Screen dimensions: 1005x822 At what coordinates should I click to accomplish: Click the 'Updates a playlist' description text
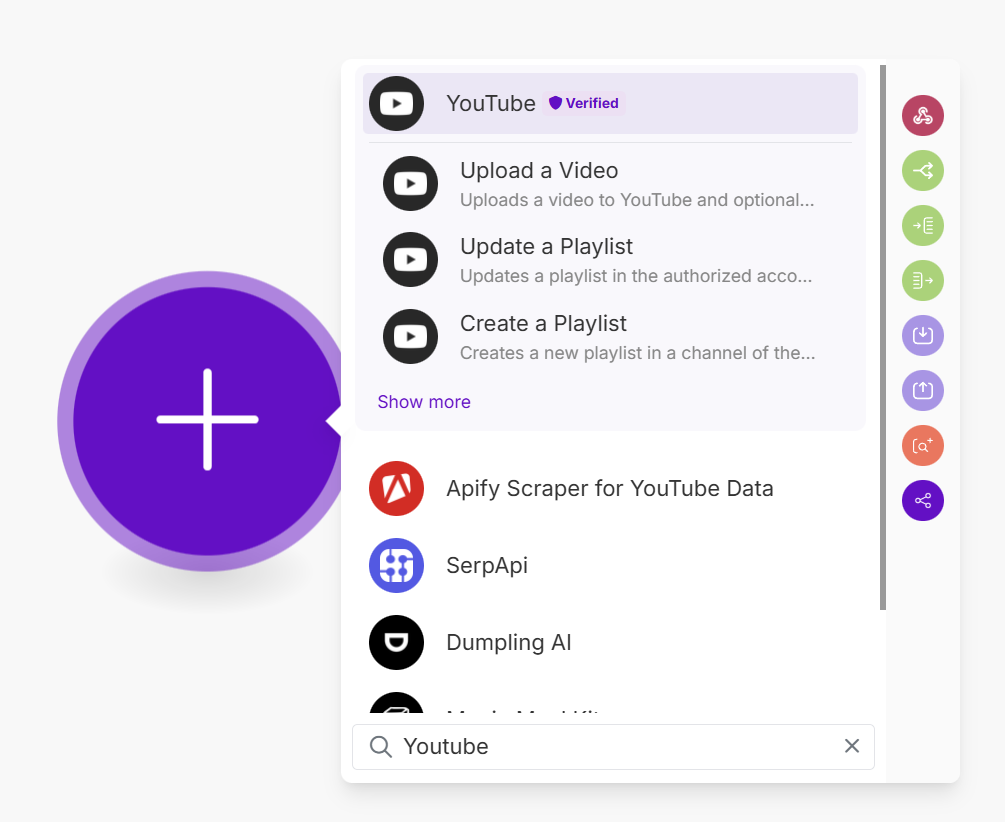click(x=636, y=276)
